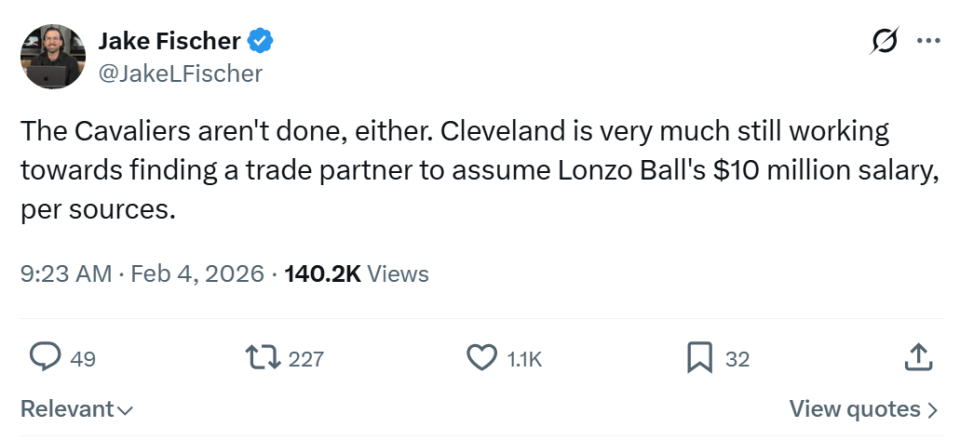Open Jake Fischer's profile picture
960x440 pixels.
(x=53, y=57)
